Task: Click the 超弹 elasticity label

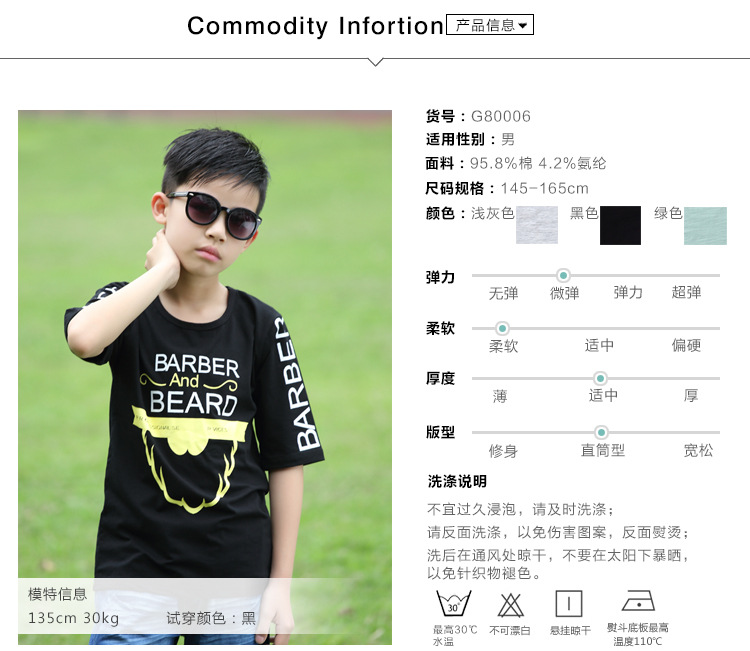Action: tap(686, 292)
